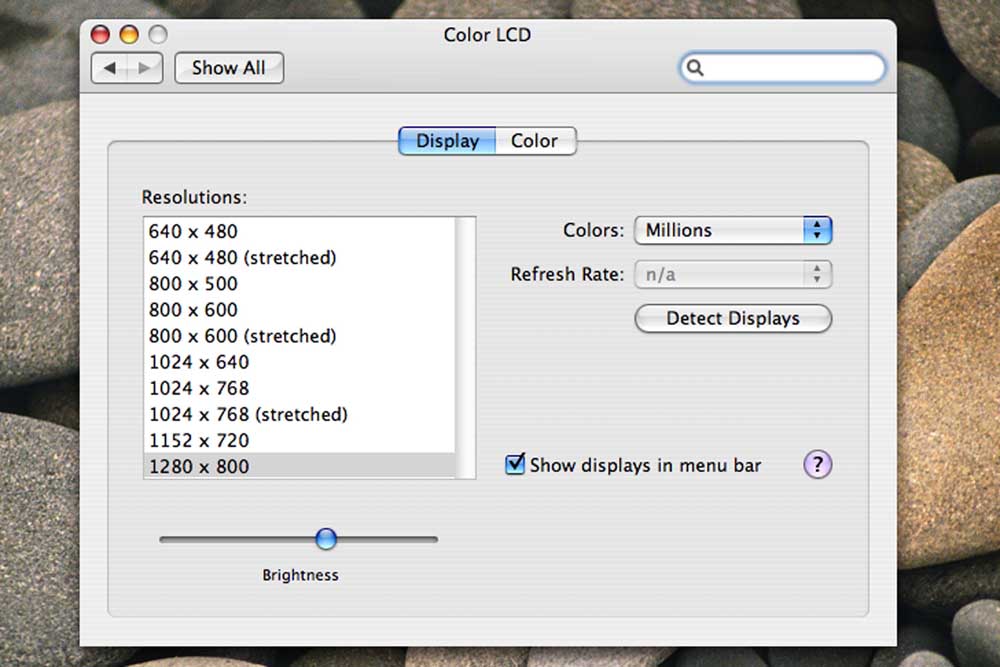Click the forward navigation arrow
Image resolution: width=1000 pixels, height=667 pixels.
tap(144, 68)
